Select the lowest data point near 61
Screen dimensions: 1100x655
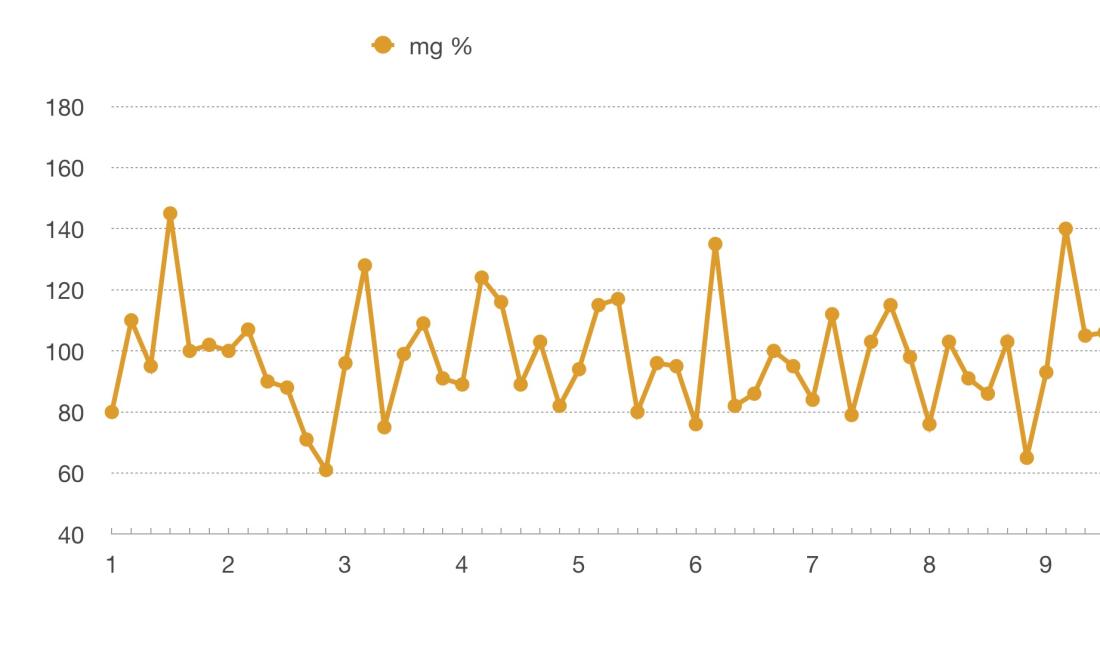tap(326, 470)
